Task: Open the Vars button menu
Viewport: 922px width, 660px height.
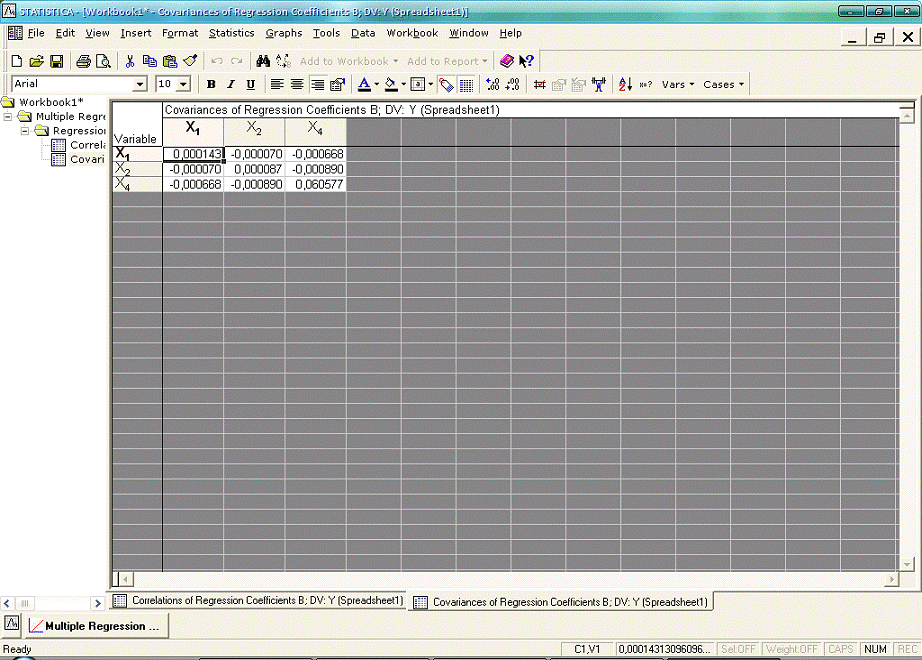Action: (677, 85)
